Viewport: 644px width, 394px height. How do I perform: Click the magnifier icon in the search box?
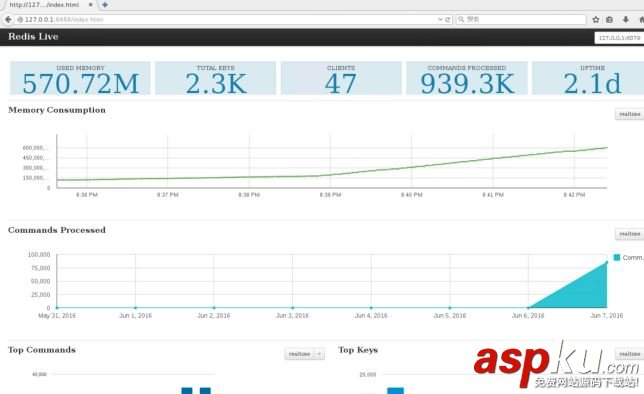pos(461,19)
